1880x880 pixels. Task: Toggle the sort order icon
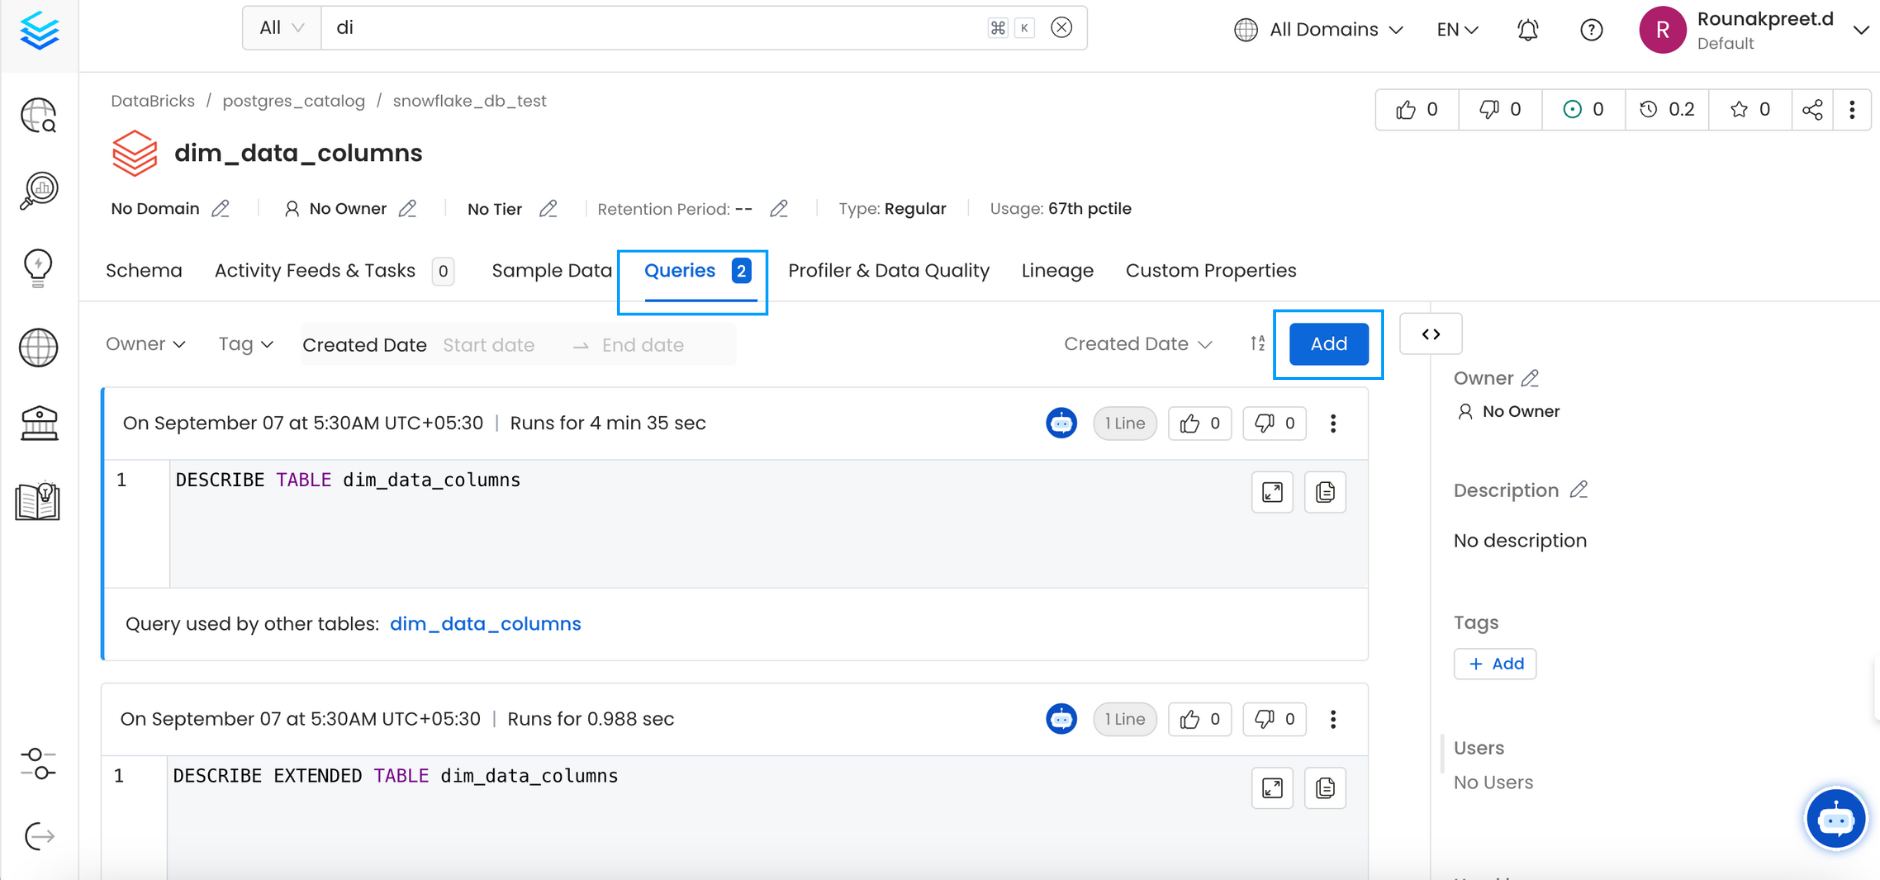coord(1257,344)
